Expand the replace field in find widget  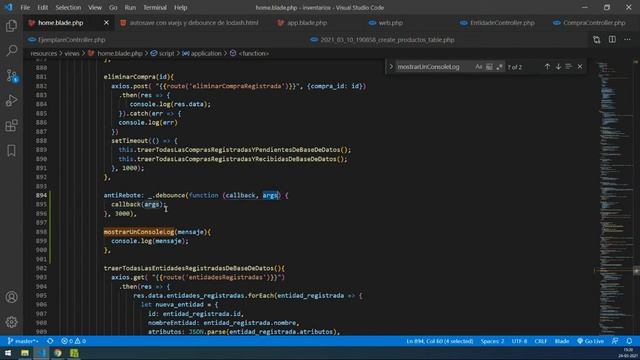(x=391, y=67)
